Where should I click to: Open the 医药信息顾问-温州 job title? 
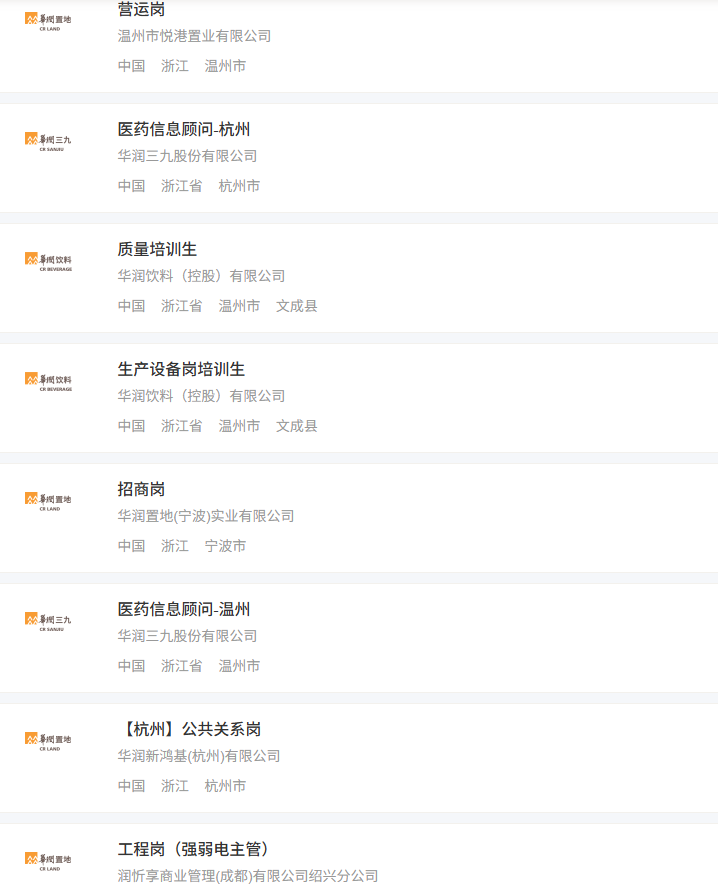click(184, 609)
